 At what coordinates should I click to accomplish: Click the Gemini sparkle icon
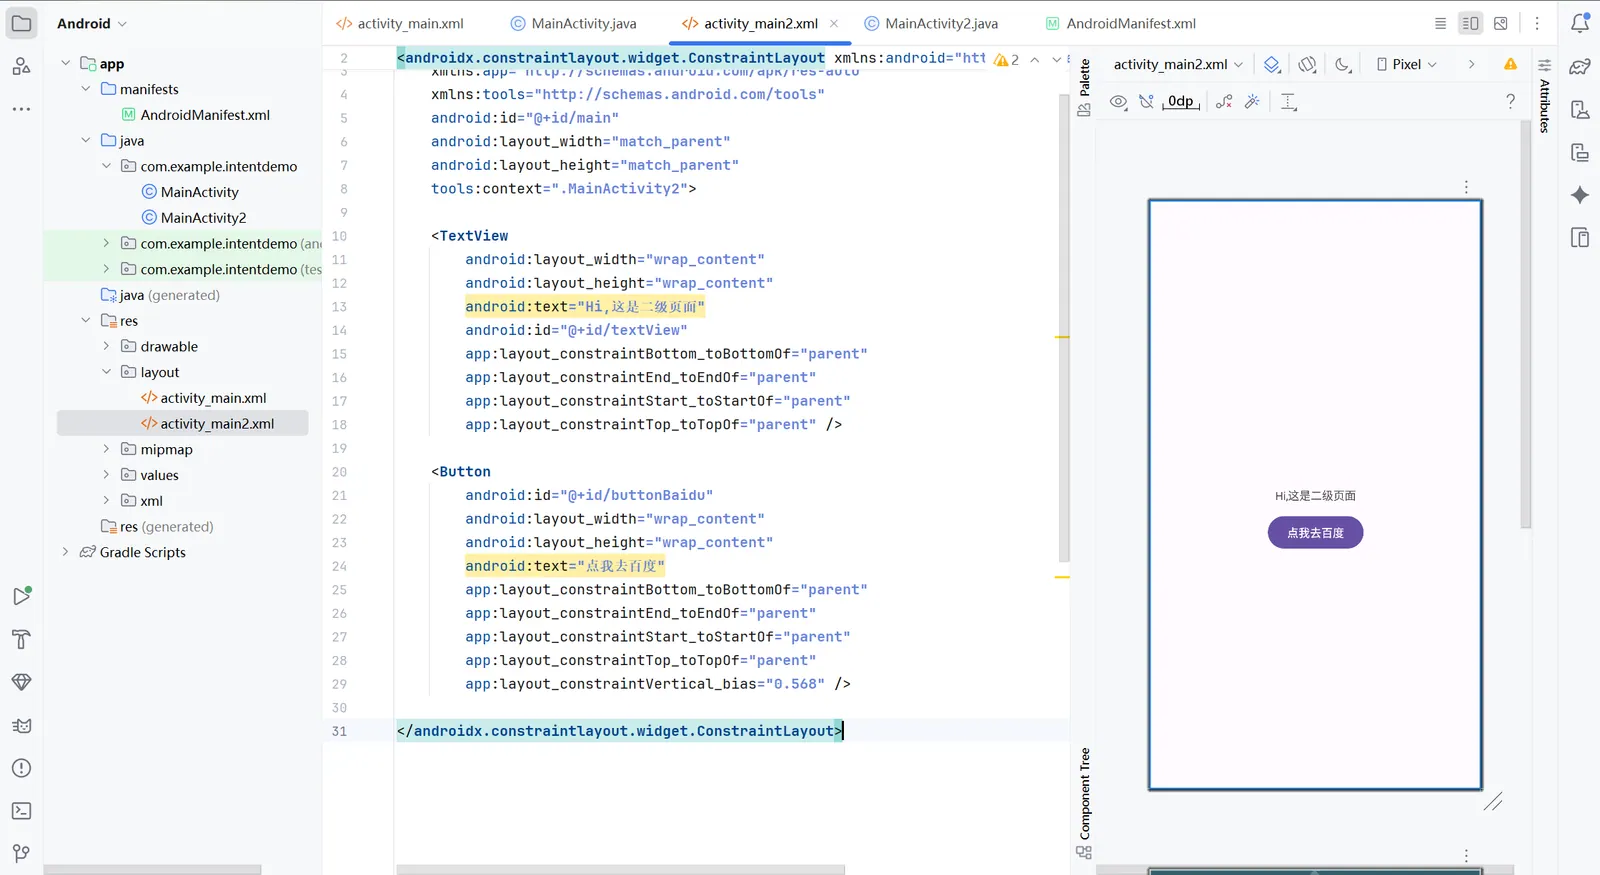(1580, 195)
